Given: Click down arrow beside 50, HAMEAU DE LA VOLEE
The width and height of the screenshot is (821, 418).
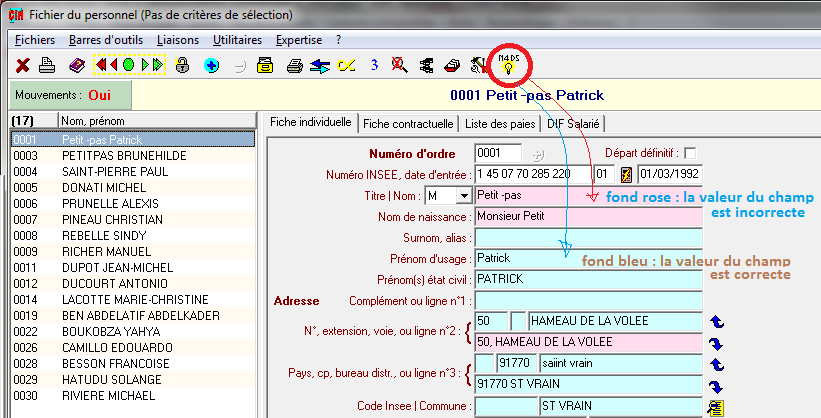Looking at the screenshot, I should (716, 344).
